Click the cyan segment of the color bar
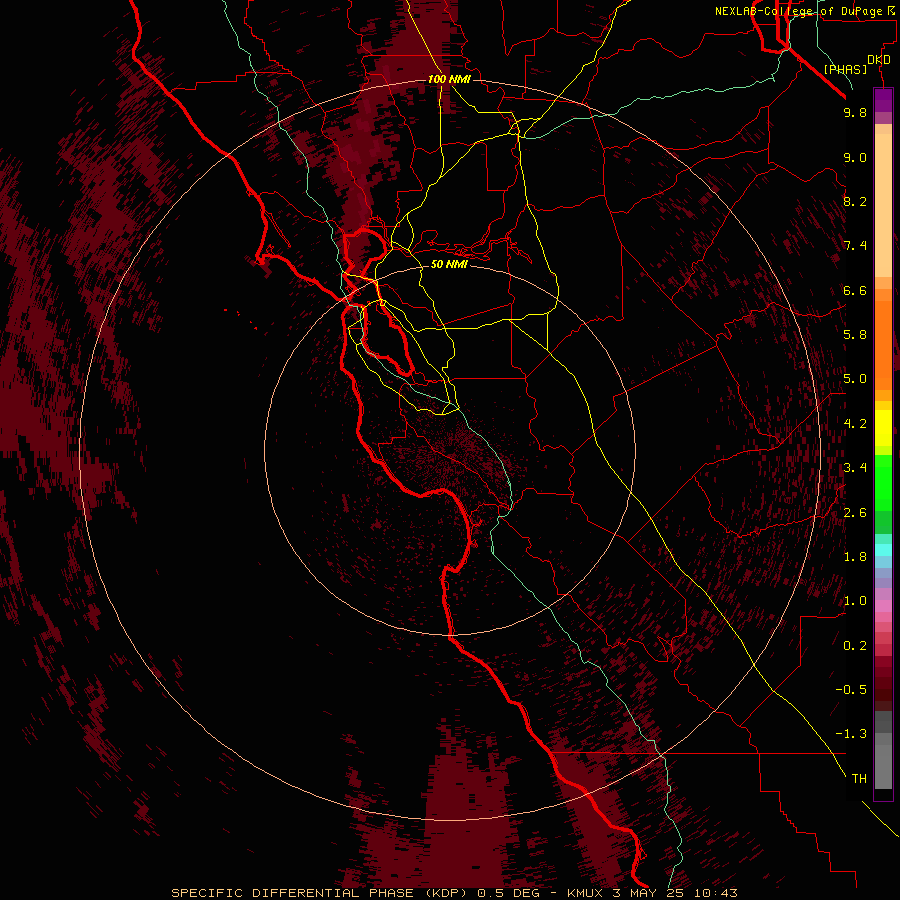This screenshot has width=900, height=900. (x=883, y=550)
